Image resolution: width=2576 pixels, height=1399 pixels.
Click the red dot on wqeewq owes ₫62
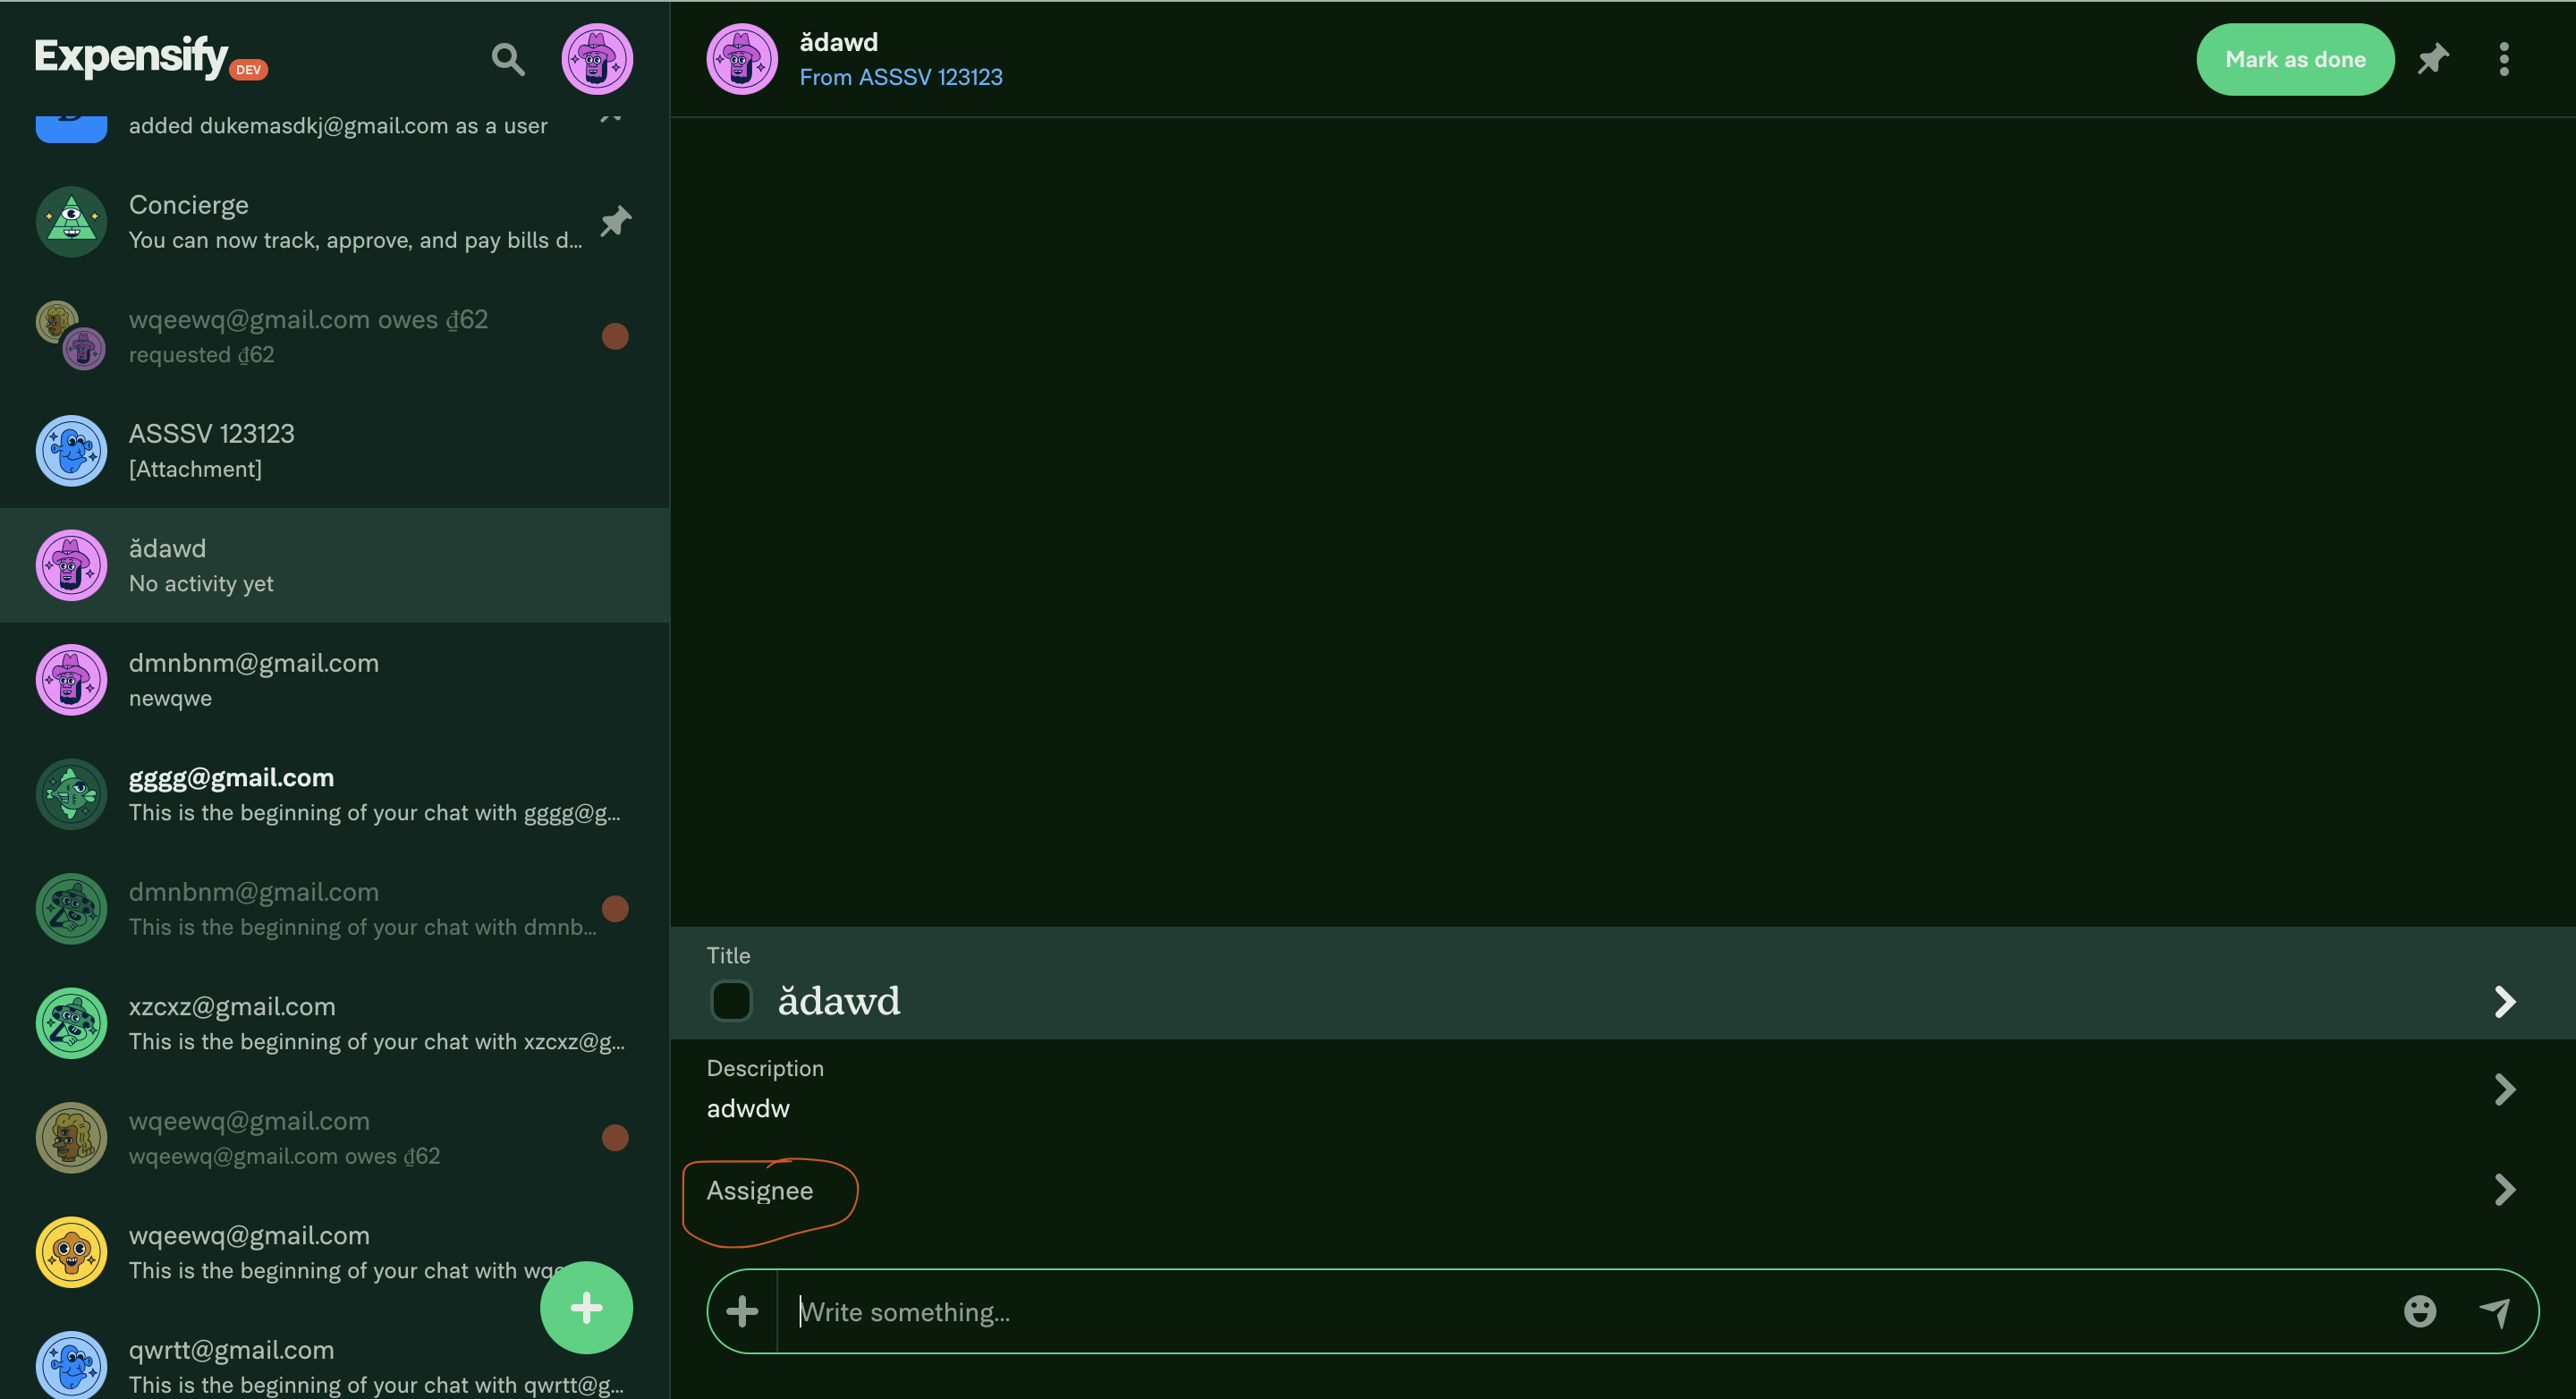(x=615, y=336)
